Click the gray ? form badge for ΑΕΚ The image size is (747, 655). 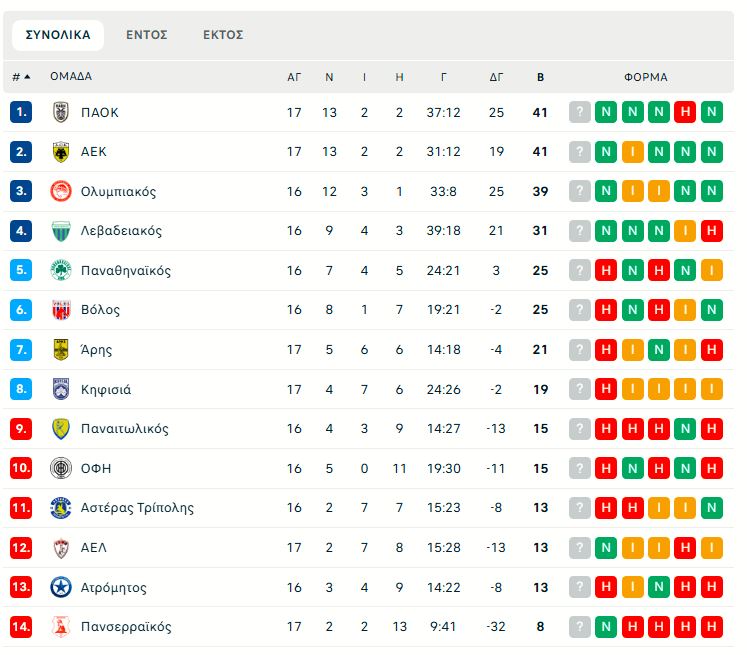[x=580, y=152]
